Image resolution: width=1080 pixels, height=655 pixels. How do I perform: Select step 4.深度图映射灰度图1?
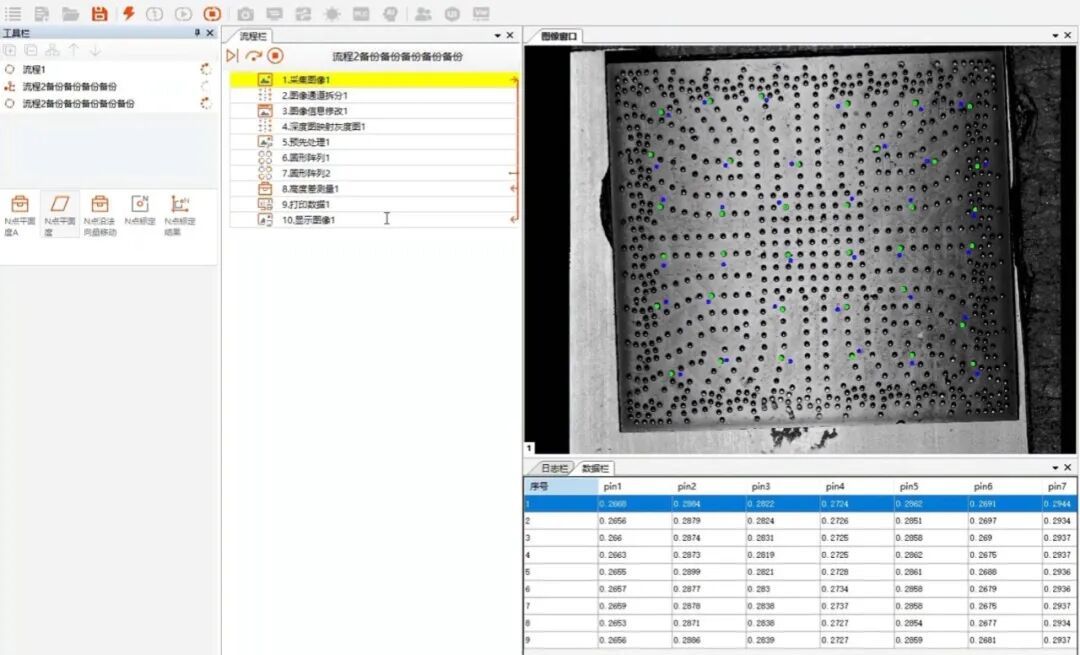click(374, 127)
